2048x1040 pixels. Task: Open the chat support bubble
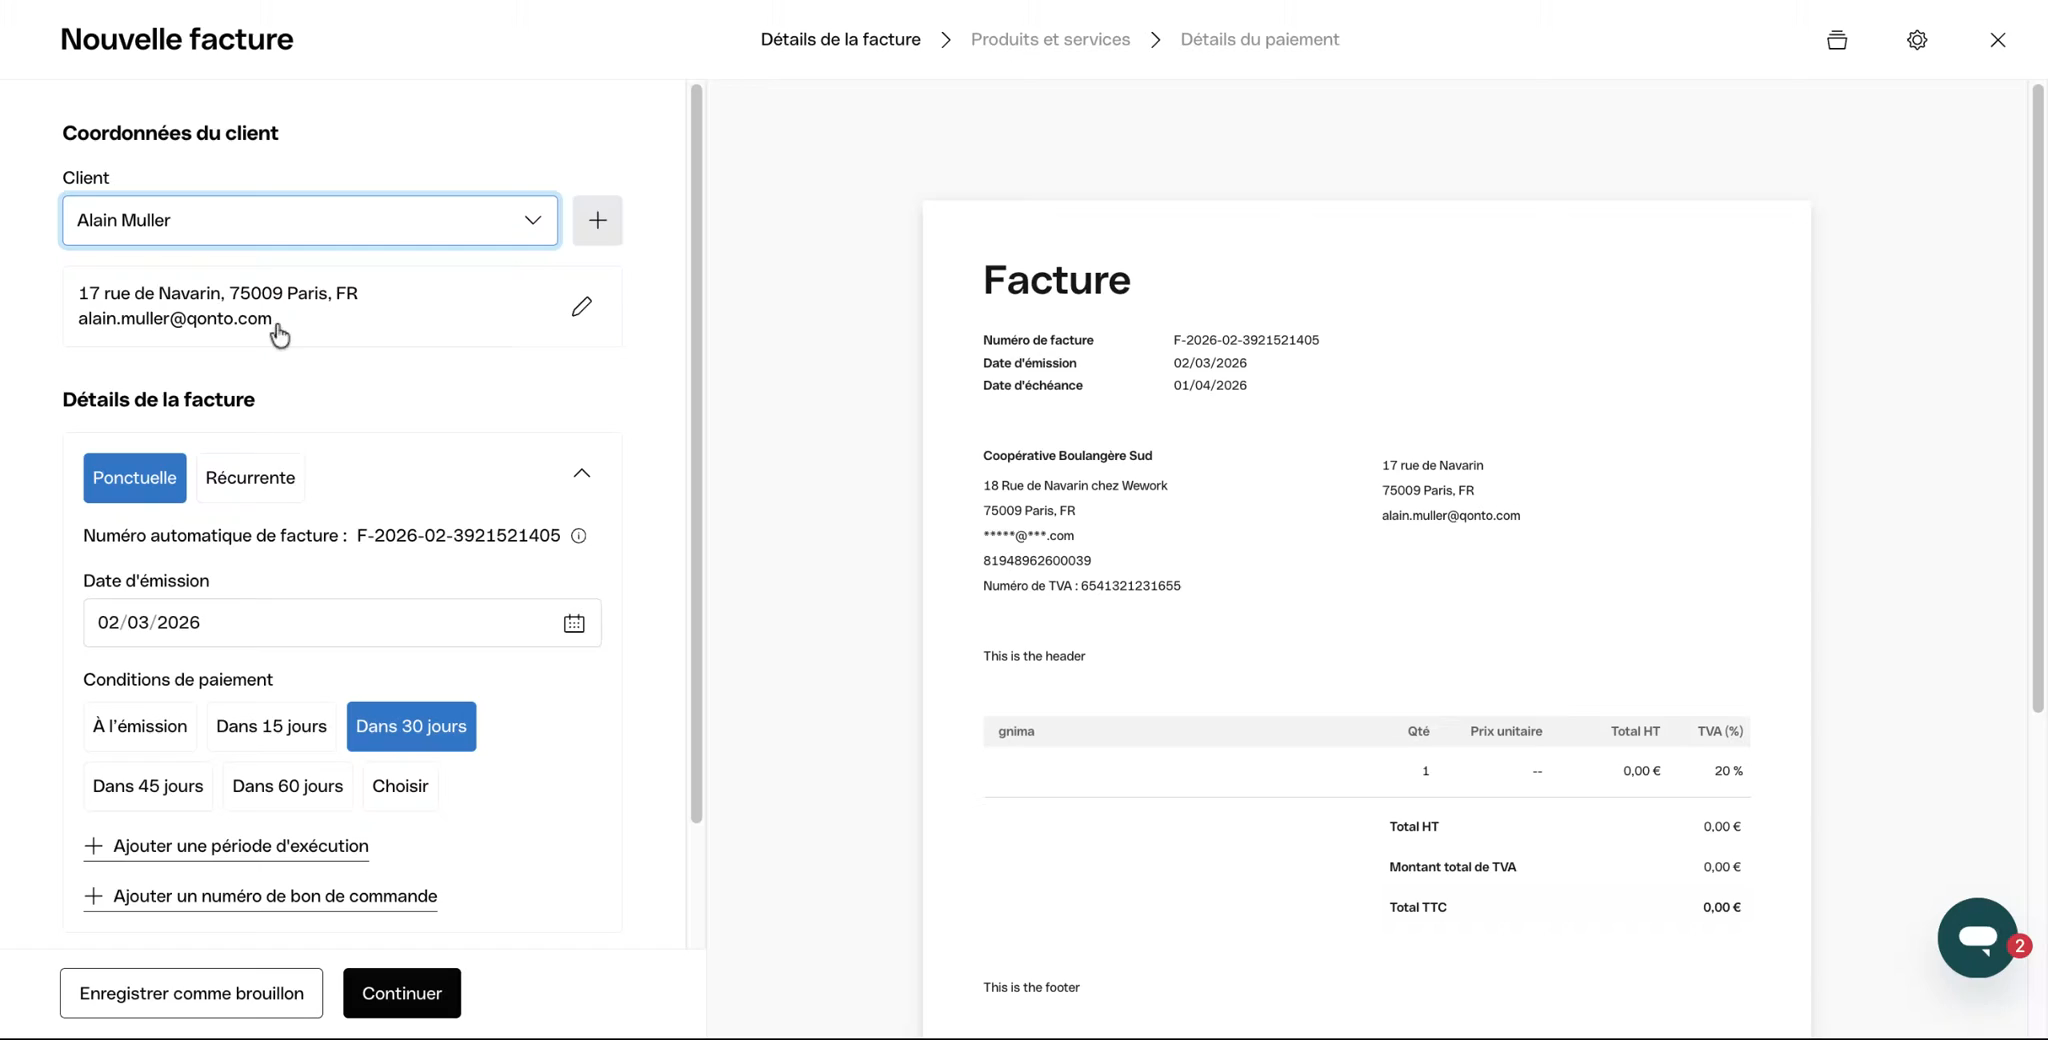(1976, 937)
